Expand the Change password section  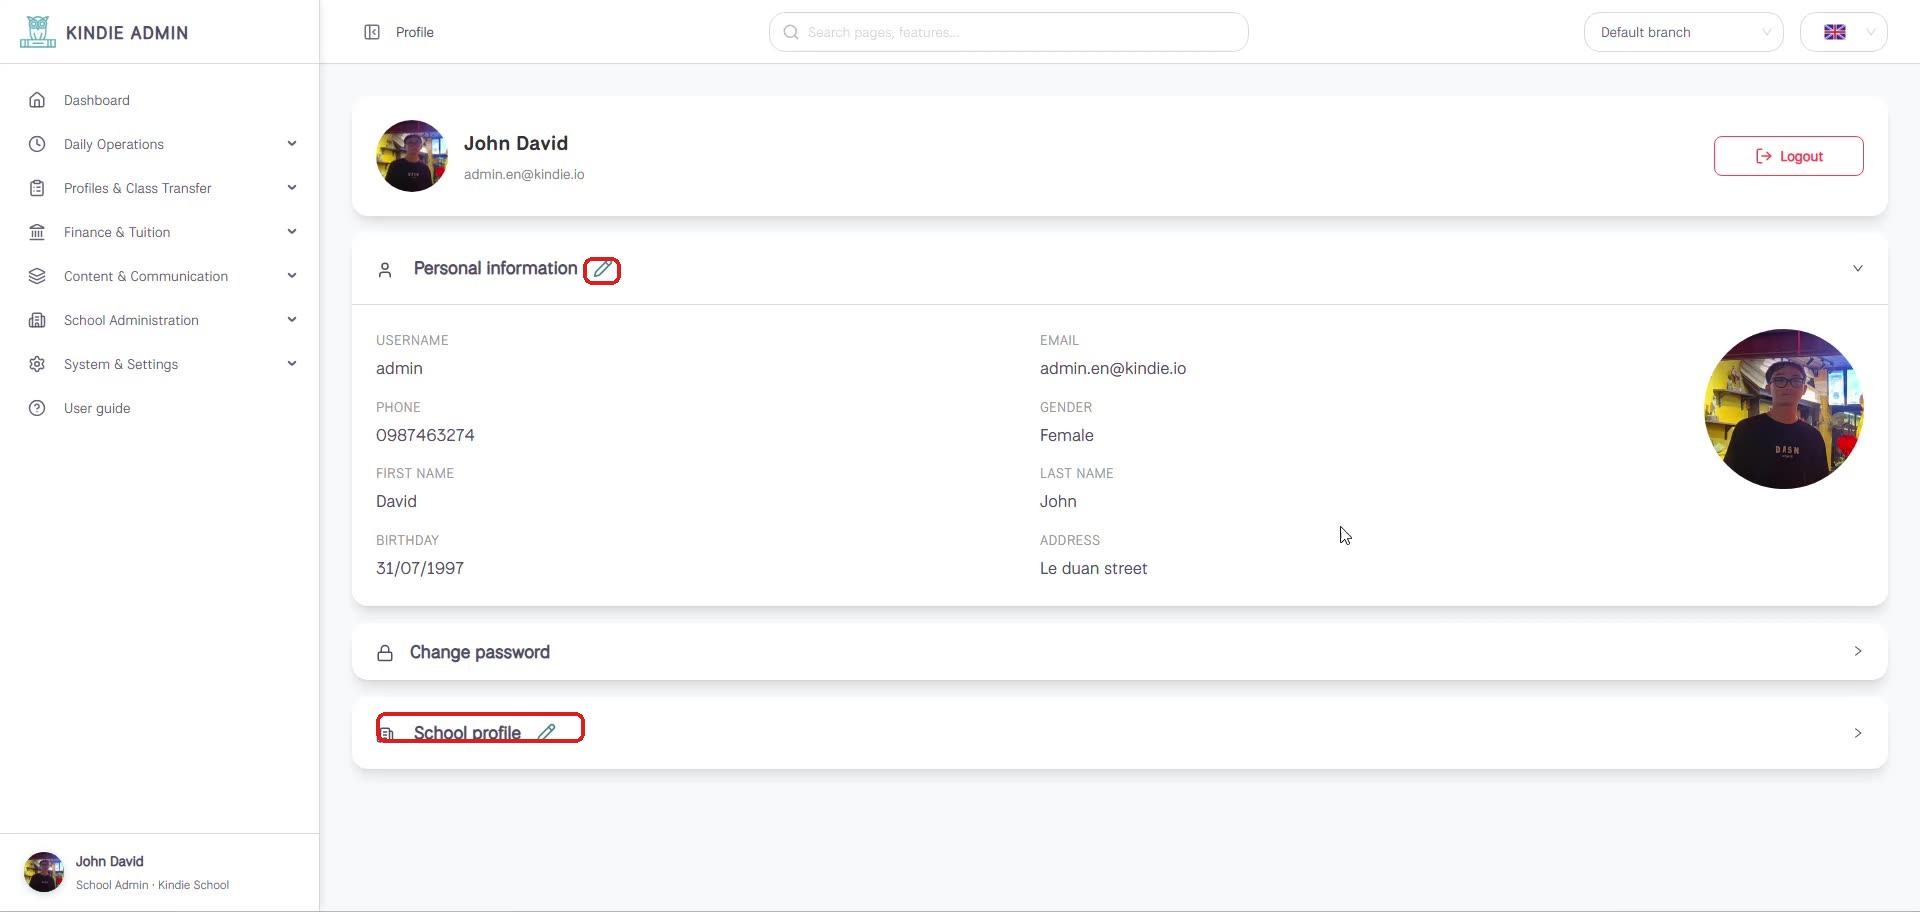coord(1119,652)
